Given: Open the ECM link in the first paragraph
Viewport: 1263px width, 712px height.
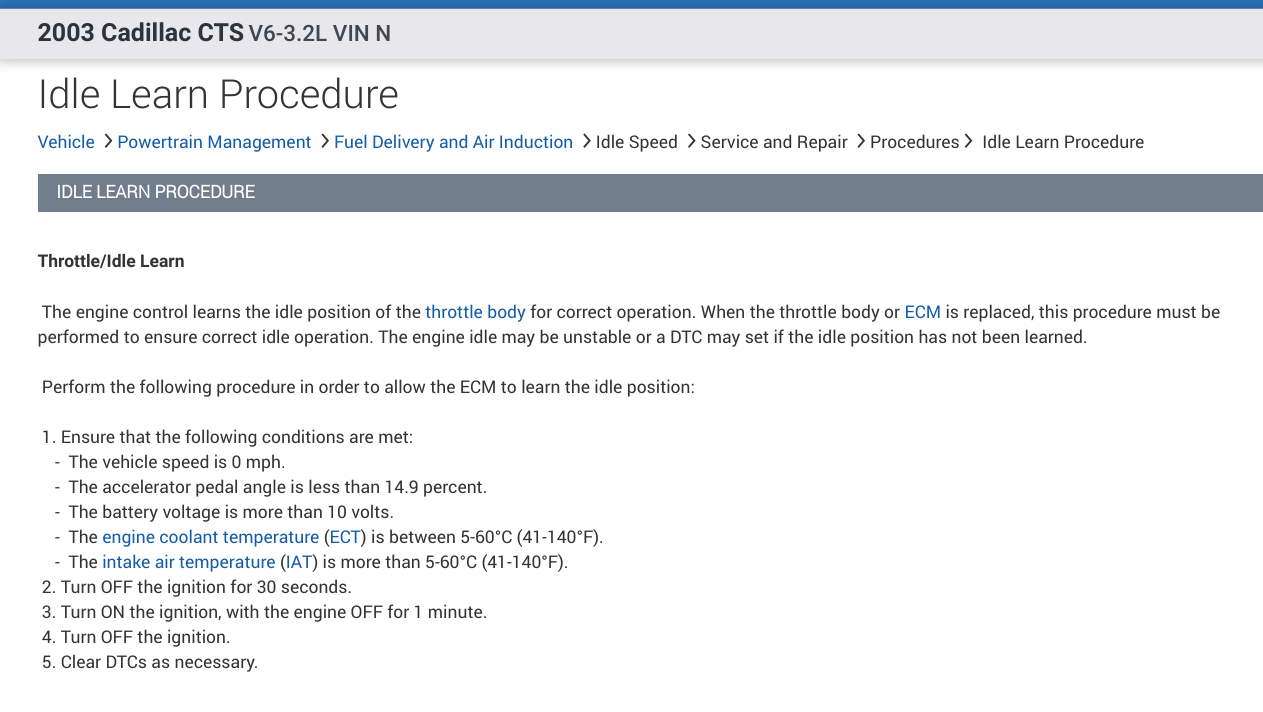Looking at the screenshot, I should (922, 312).
